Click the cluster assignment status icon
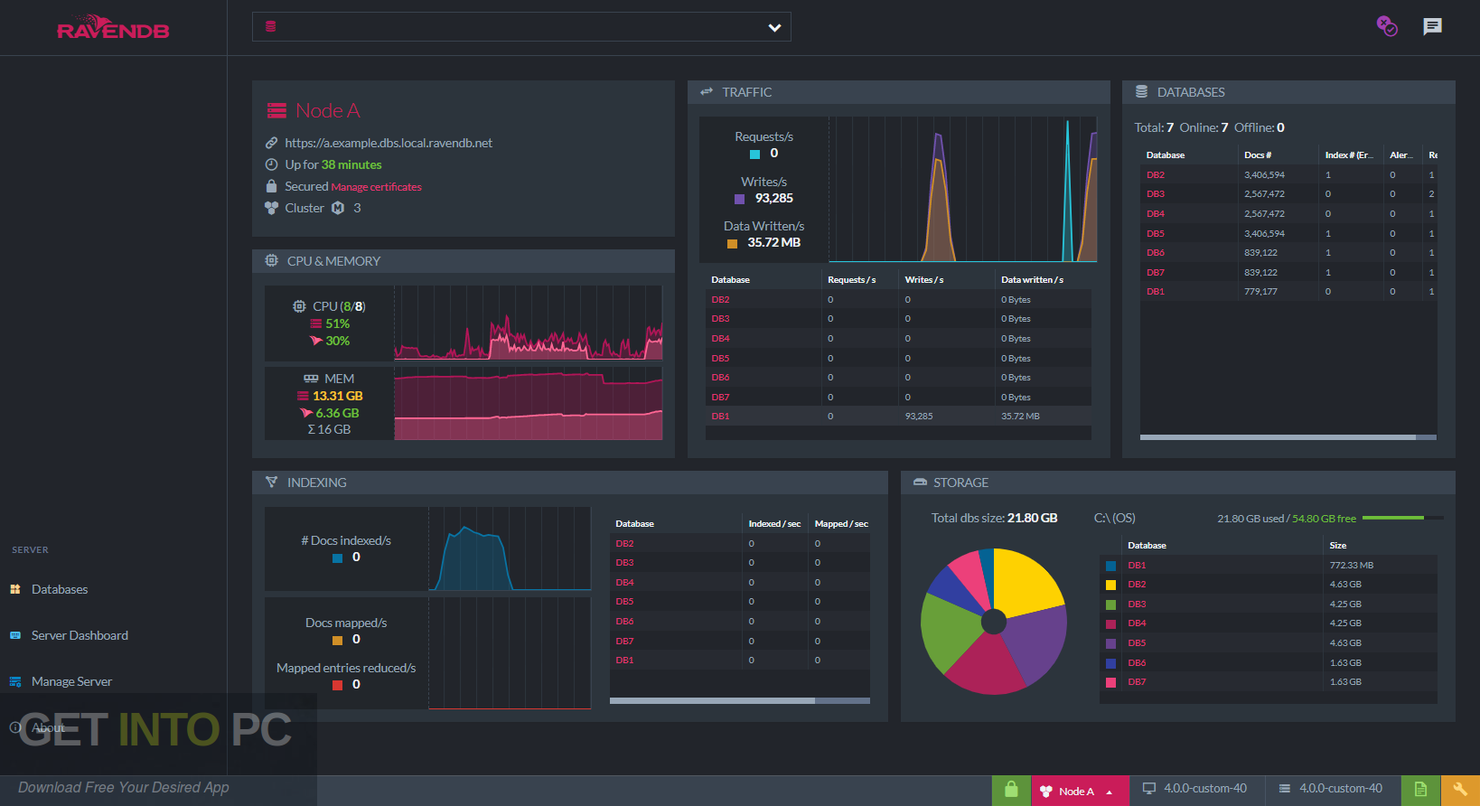1480x806 pixels. coord(1386,26)
